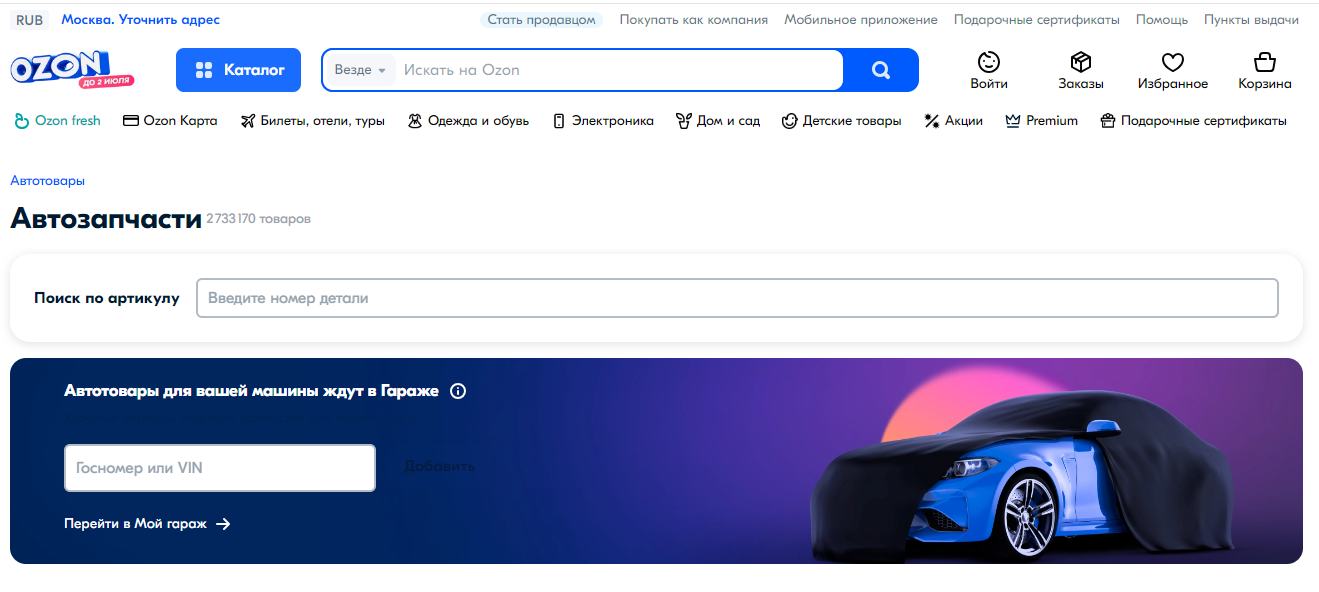
Task: Open Подарочные сертификаты in category bar
Action: coord(1193,121)
